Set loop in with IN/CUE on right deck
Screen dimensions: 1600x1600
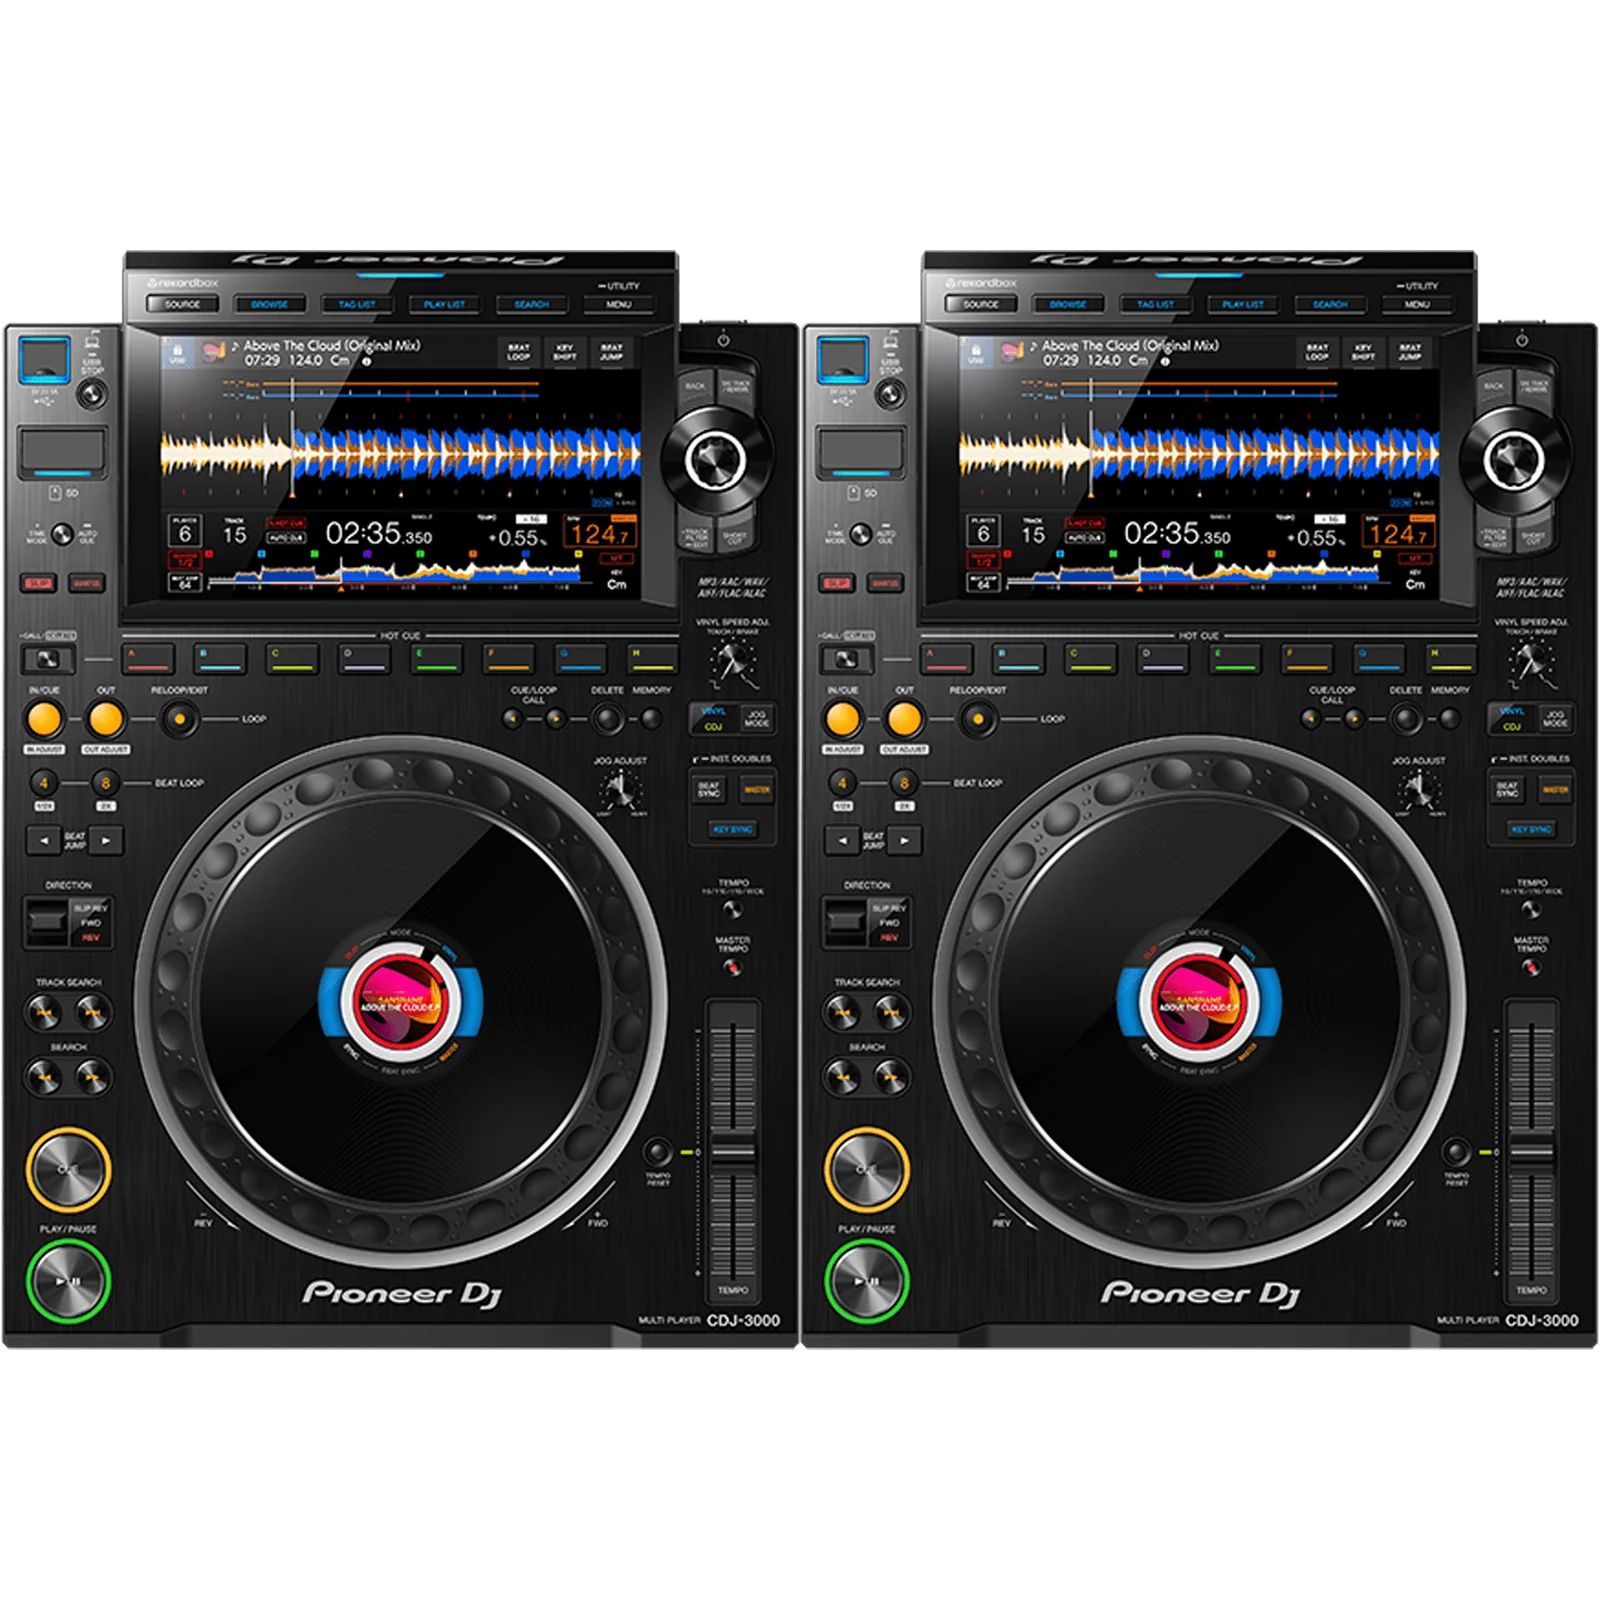[x=843, y=719]
